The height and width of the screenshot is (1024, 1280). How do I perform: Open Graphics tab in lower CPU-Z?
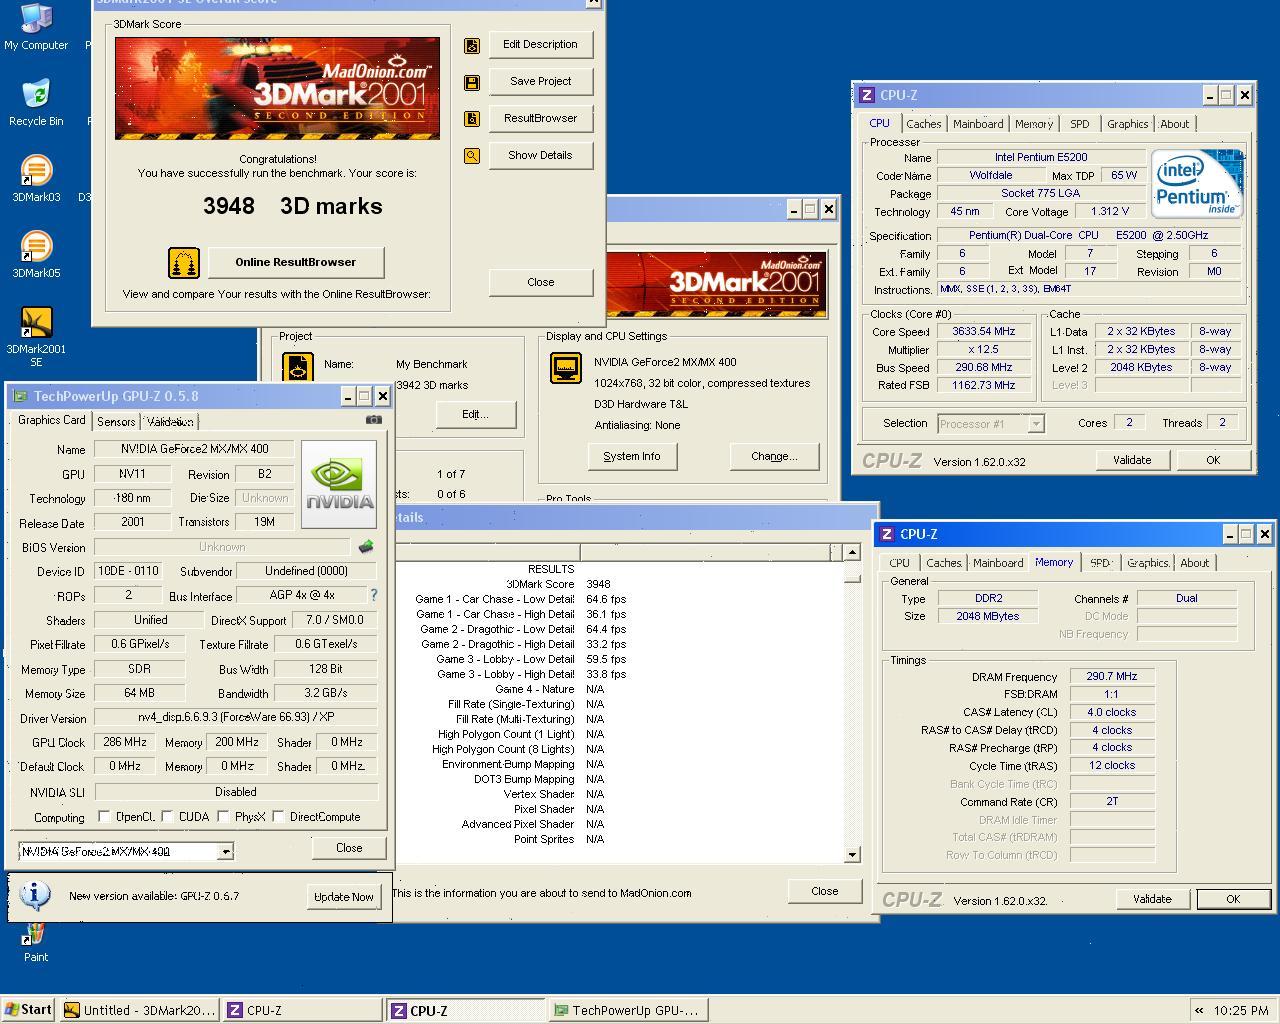click(1148, 563)
